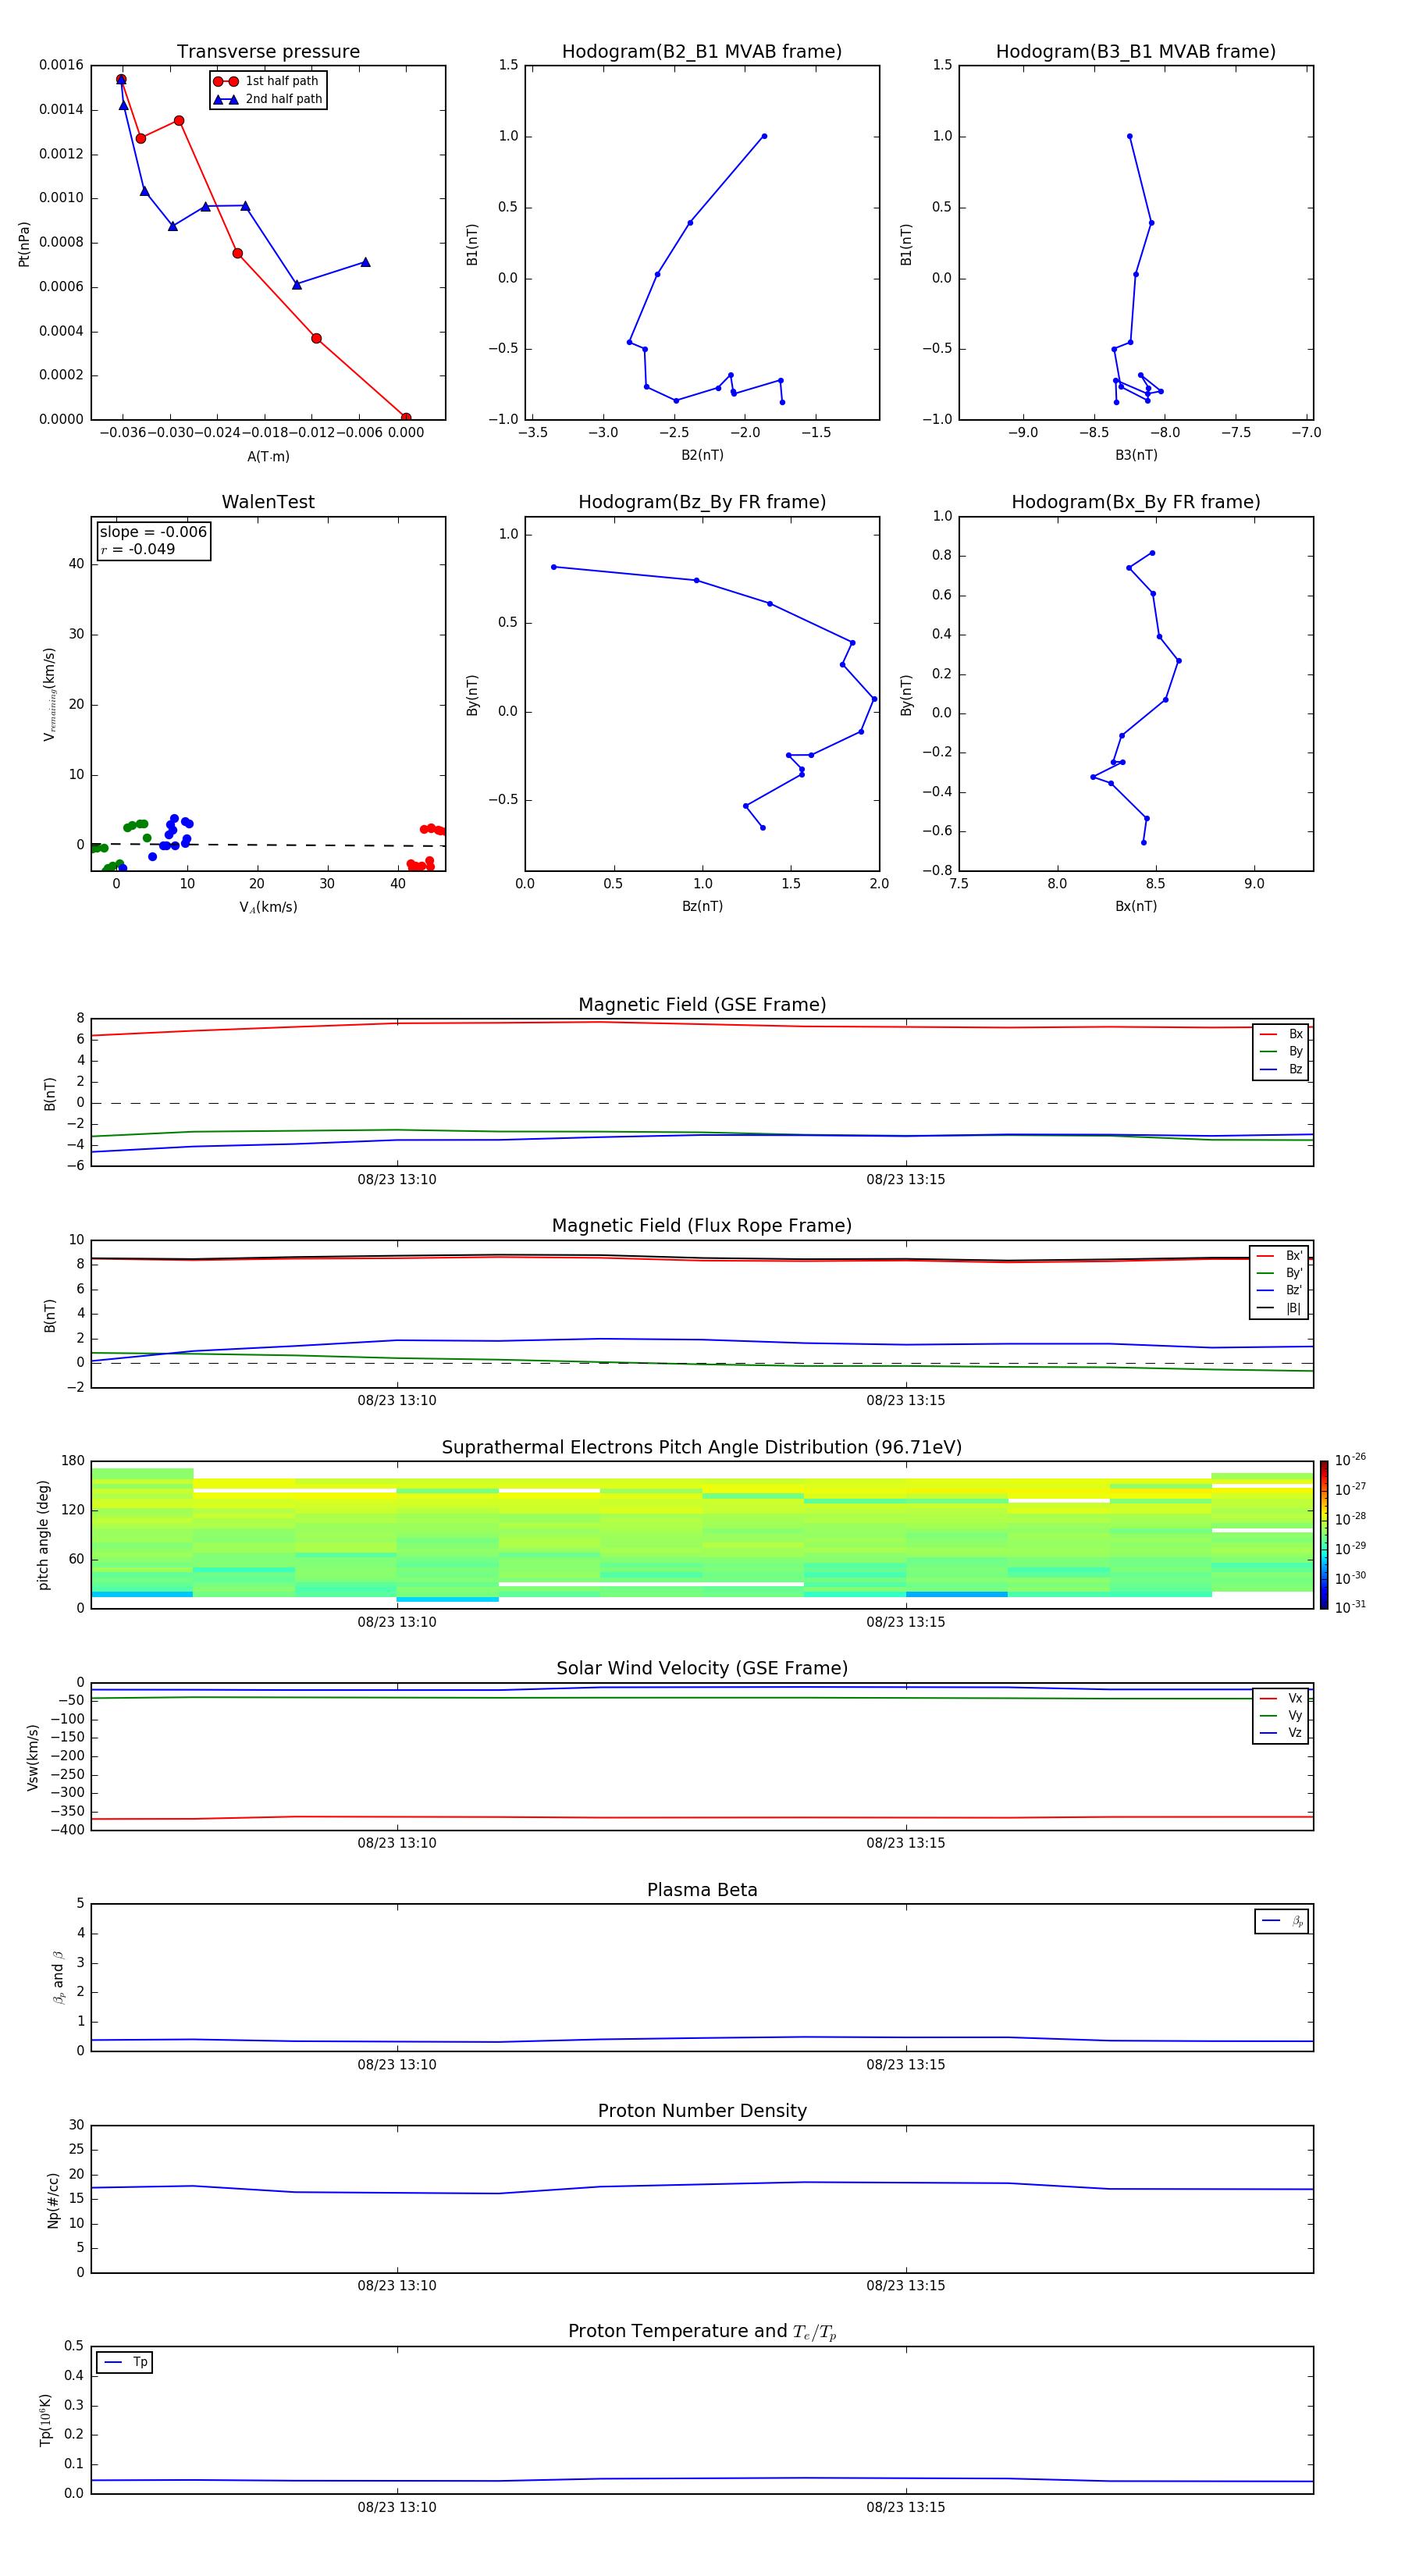Click the 'Magnetic Field (GSE Frame)' title
The image size is (1405, 2576).
tap(702, 1005)
